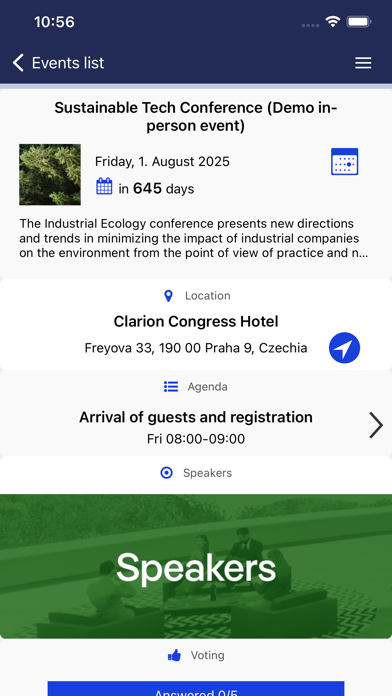The height and width of the screenshot is (696, 392).
Task: Add event to calendar icon
Action: [x=344, y=162]
